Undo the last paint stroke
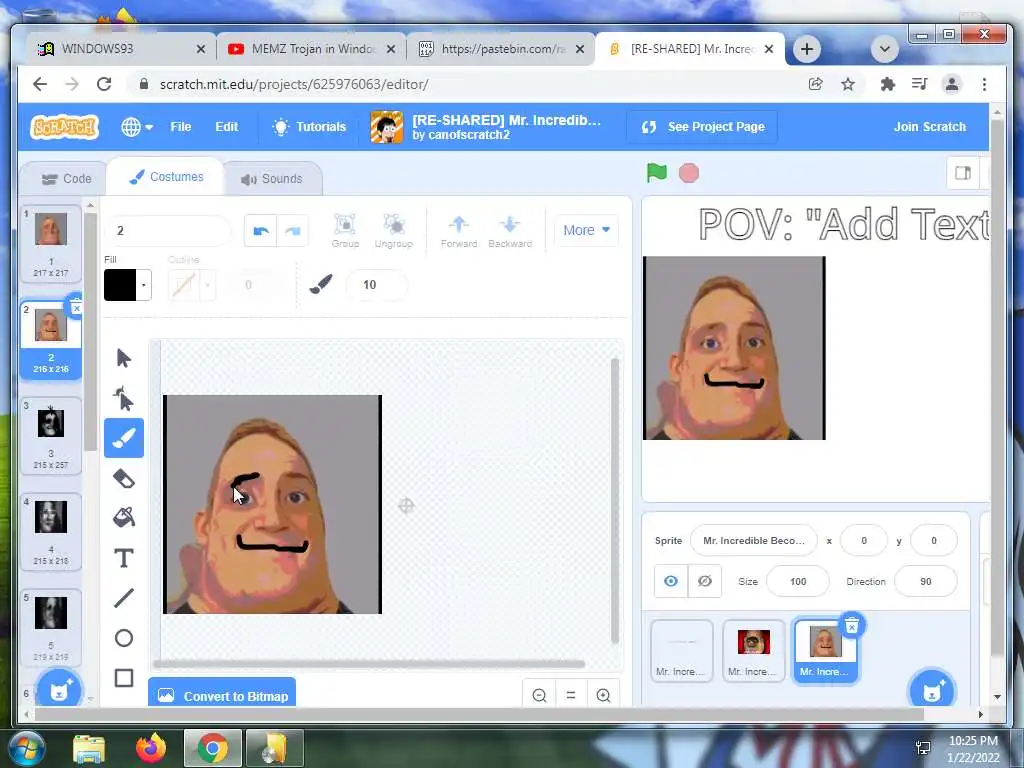The image size is (1024, 768). [261, 231]
